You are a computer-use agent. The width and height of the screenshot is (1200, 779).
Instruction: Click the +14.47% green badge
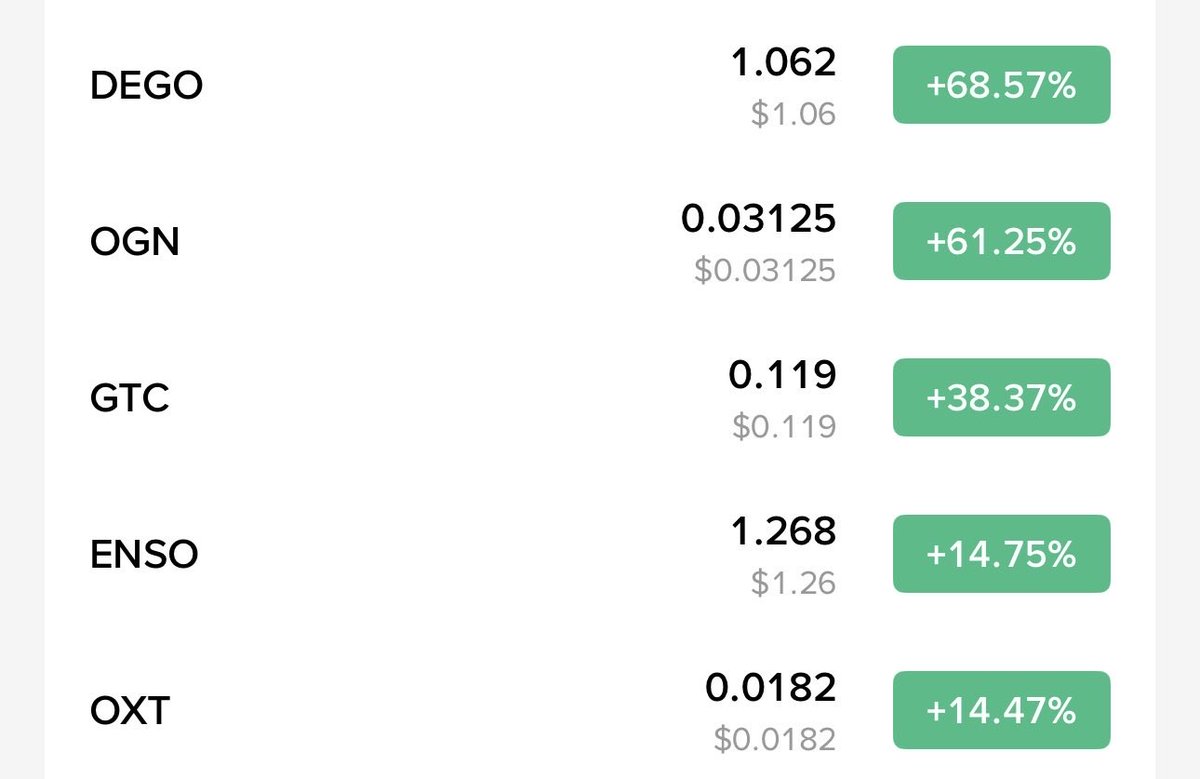pyautogui.click(x=1001, y=711)
